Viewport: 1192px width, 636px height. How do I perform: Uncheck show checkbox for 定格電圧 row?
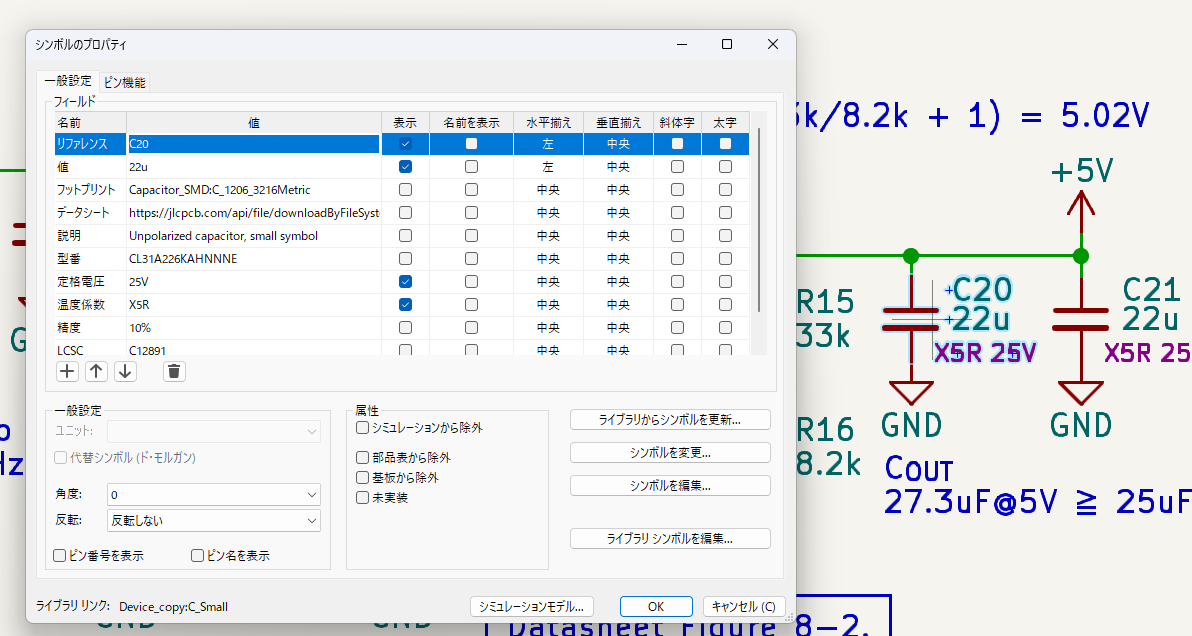405,282
